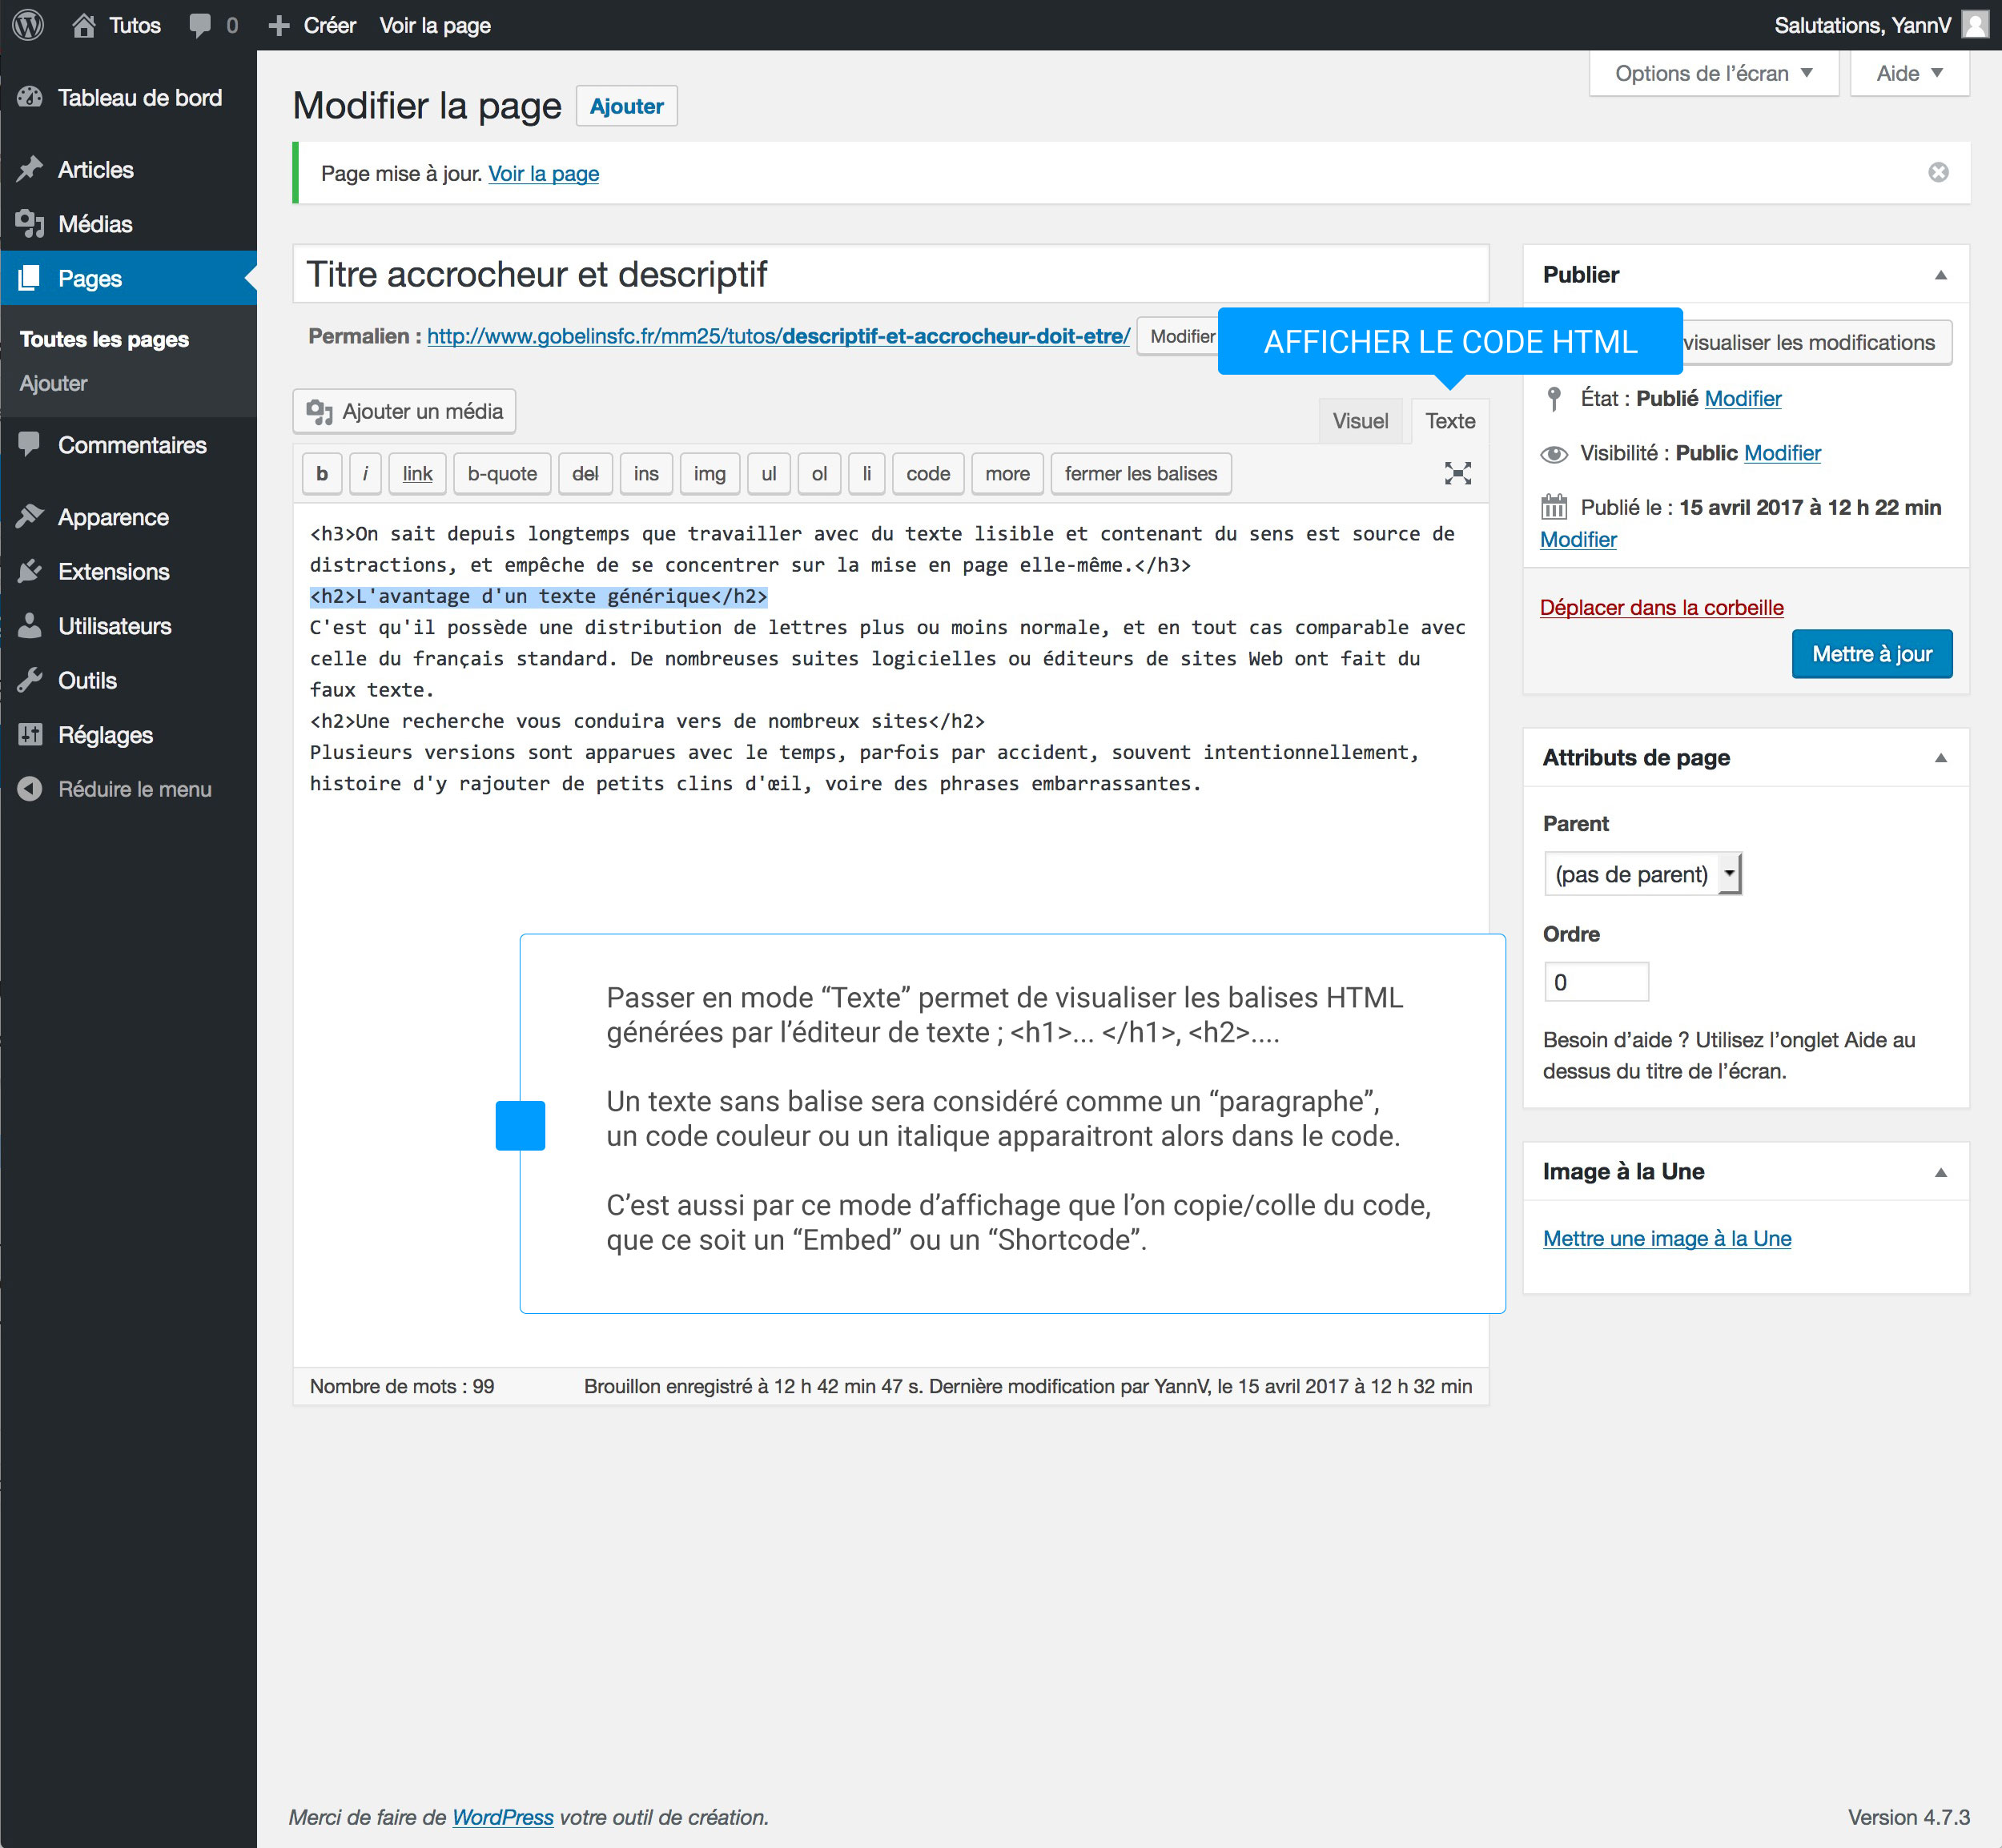The height and width of the screenshot is (1848, 2002).
Task: Insert del tag from toolbar
Action: click(x=585, y=474)
